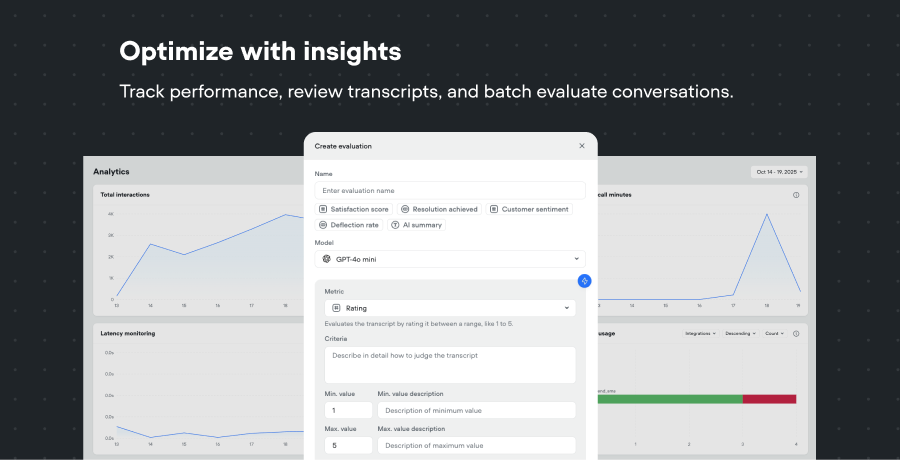Open the Oct 14 - 19, 2025 date picker

(x=779, y=172)
